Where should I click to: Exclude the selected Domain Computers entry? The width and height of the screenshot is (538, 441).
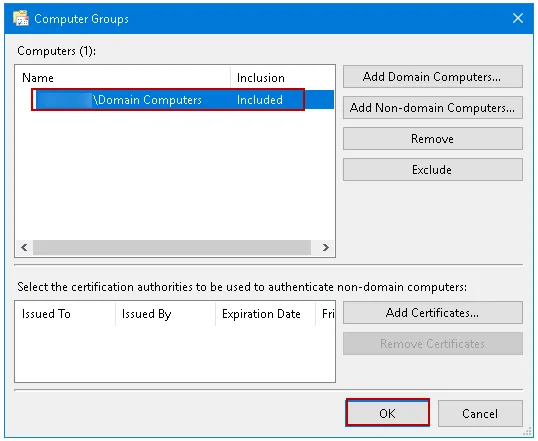(x=433, y=170)
